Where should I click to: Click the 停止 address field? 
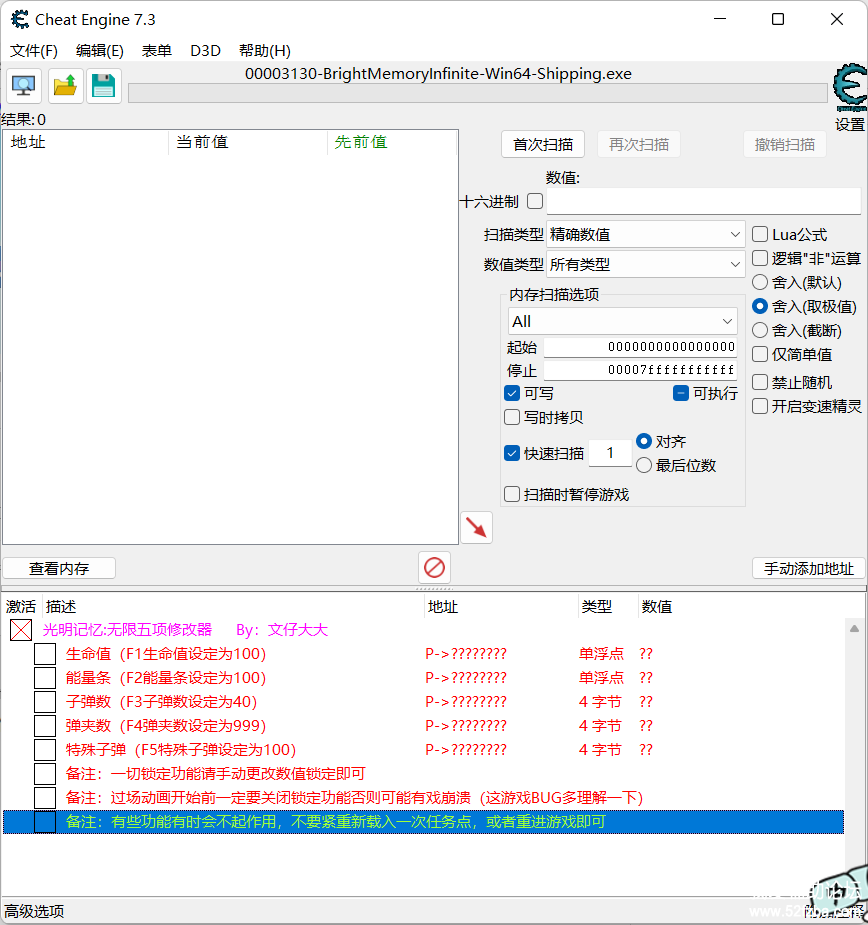[640, 370]
